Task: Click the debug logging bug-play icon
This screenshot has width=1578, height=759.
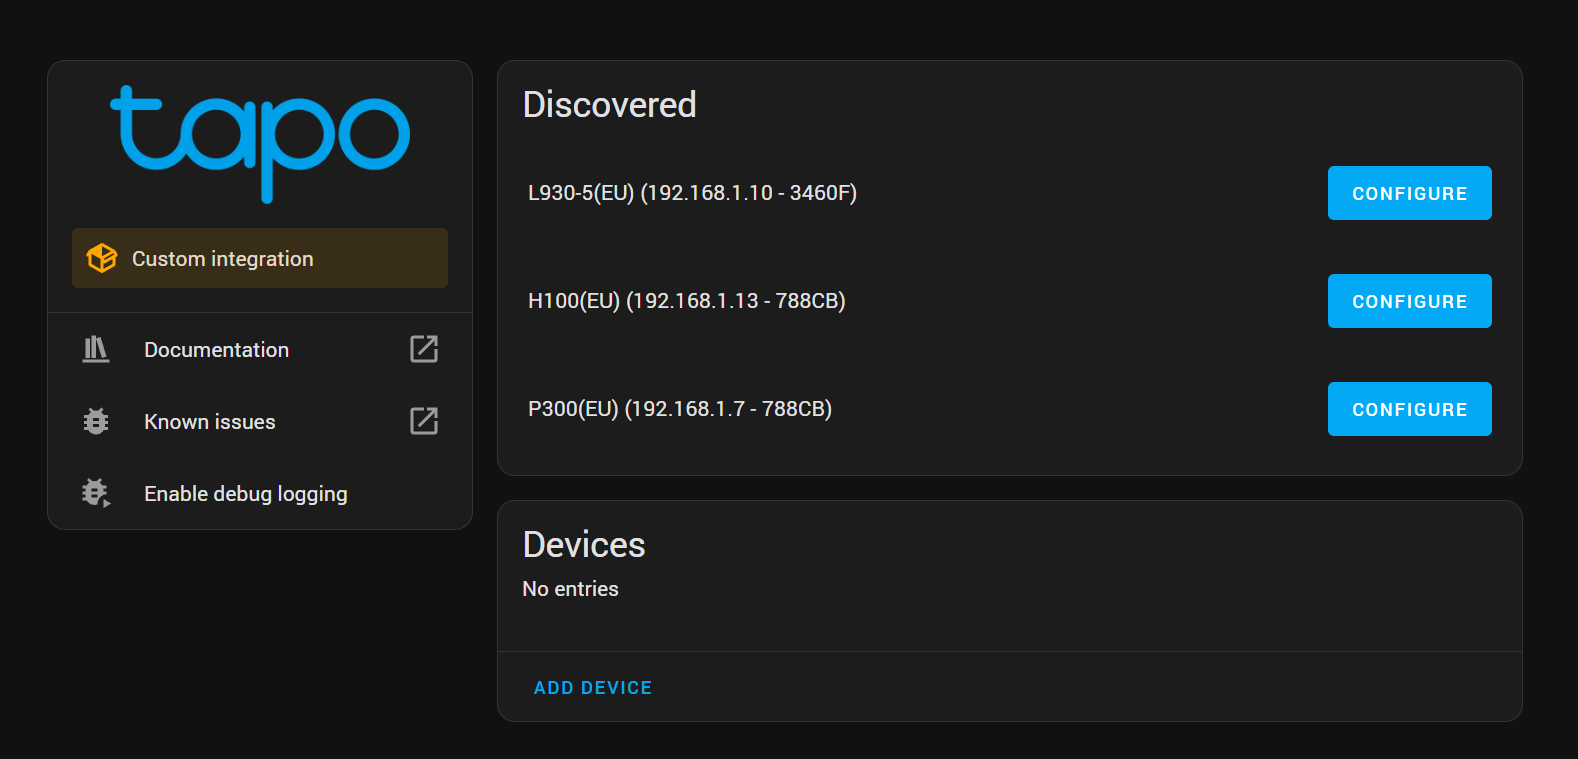Action: [x=96, y=493]
